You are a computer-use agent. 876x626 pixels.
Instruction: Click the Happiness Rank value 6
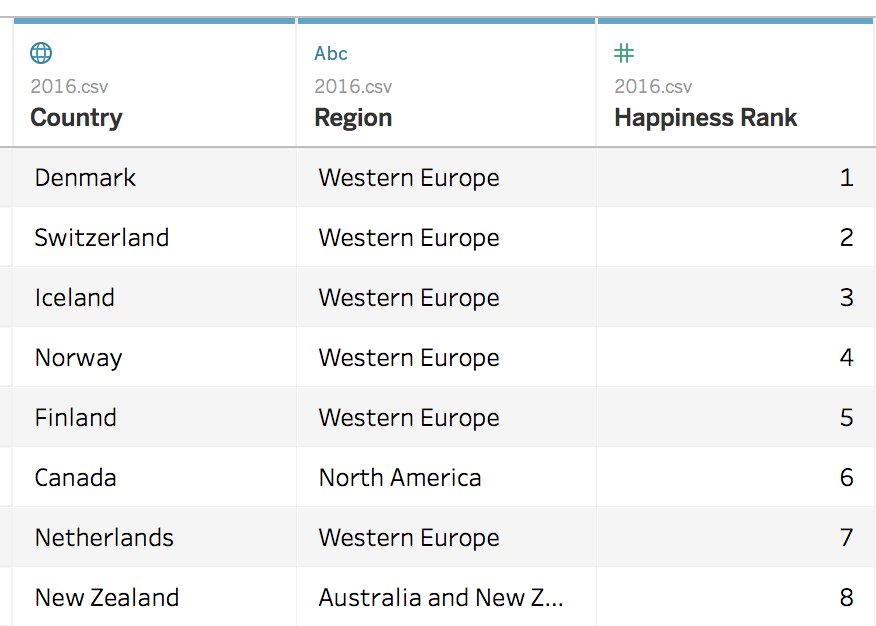846,478
